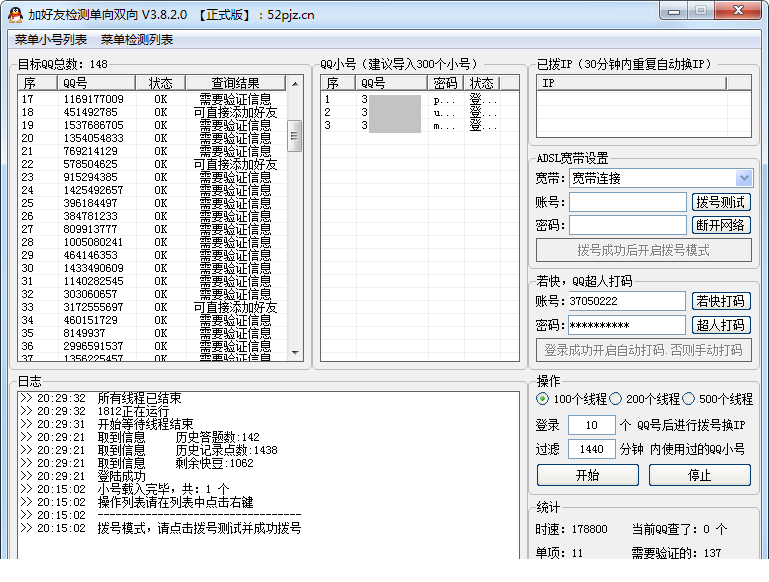This screenshot has height=582, width=769.
Task: Select the 200个线程 radio button
Action: click(x=615, y=399)
